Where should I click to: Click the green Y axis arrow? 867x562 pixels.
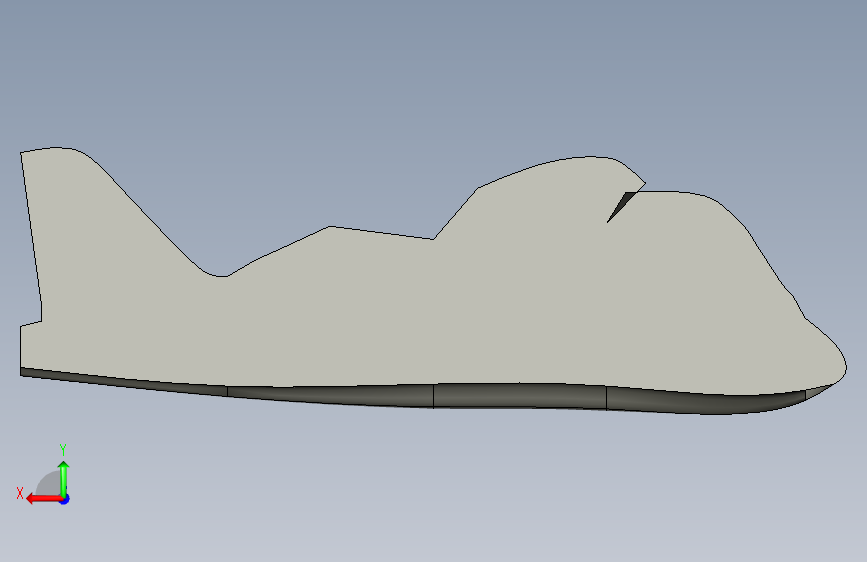point(64,478)
